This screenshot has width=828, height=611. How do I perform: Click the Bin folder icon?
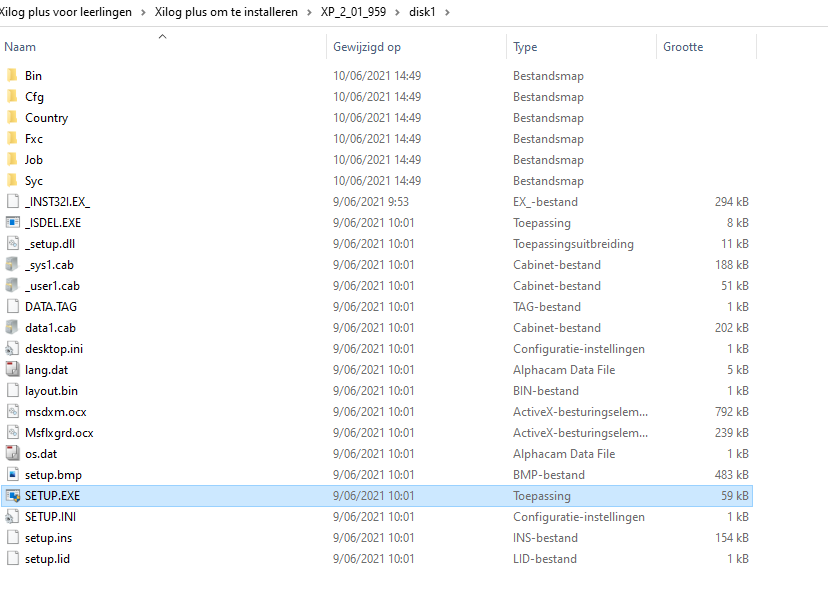[13, 76]
